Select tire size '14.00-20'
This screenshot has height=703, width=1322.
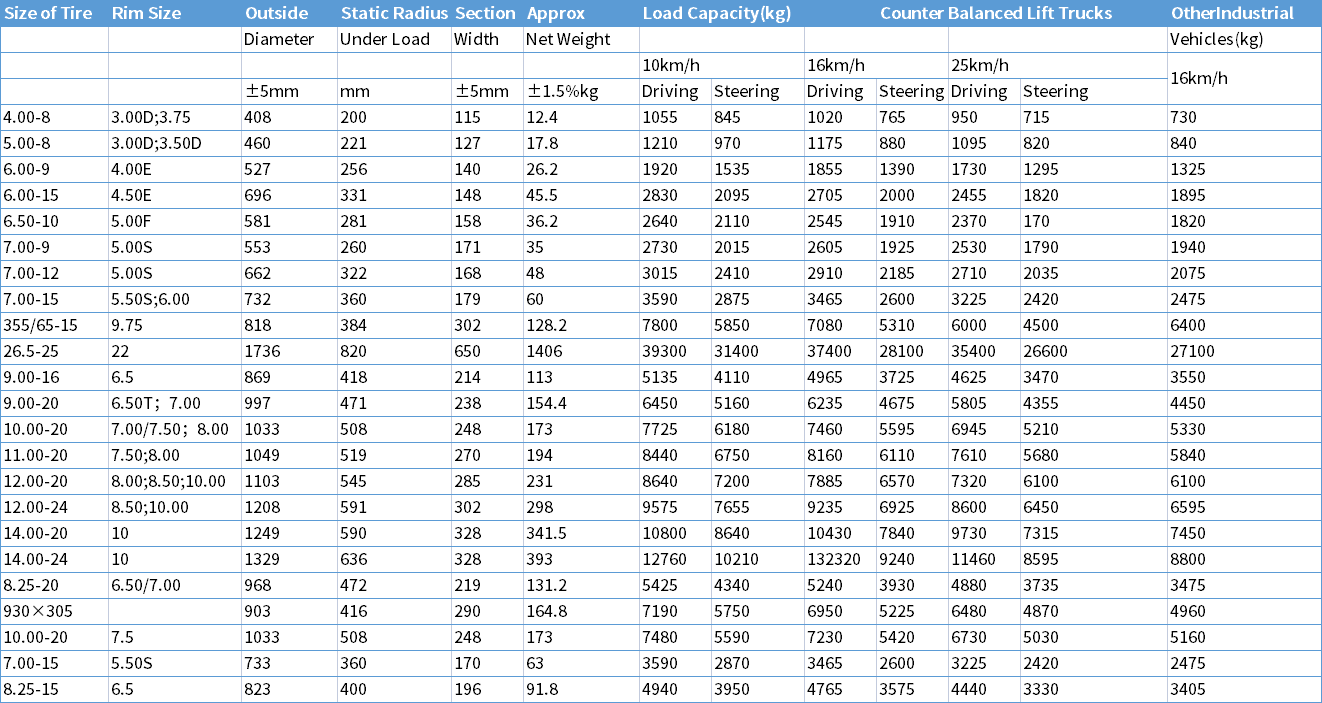click(x=35, y=534)
